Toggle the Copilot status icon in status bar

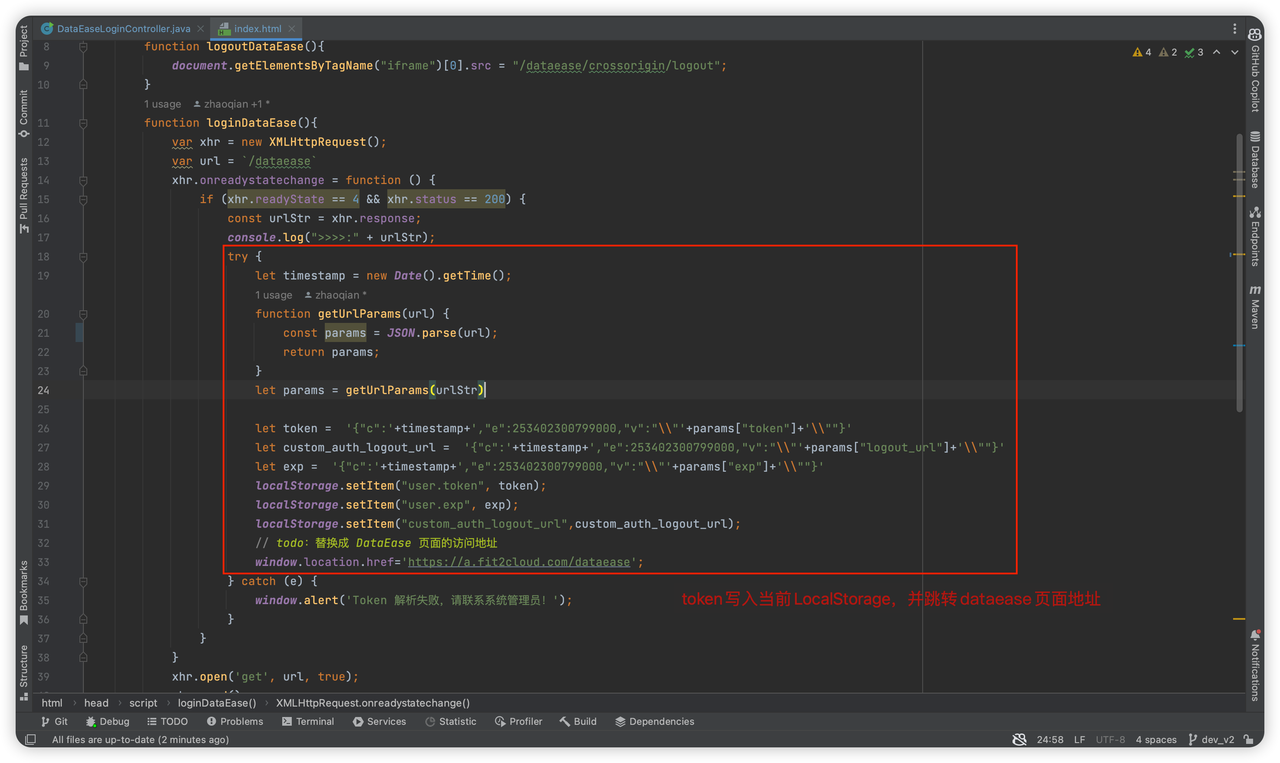1019,740
